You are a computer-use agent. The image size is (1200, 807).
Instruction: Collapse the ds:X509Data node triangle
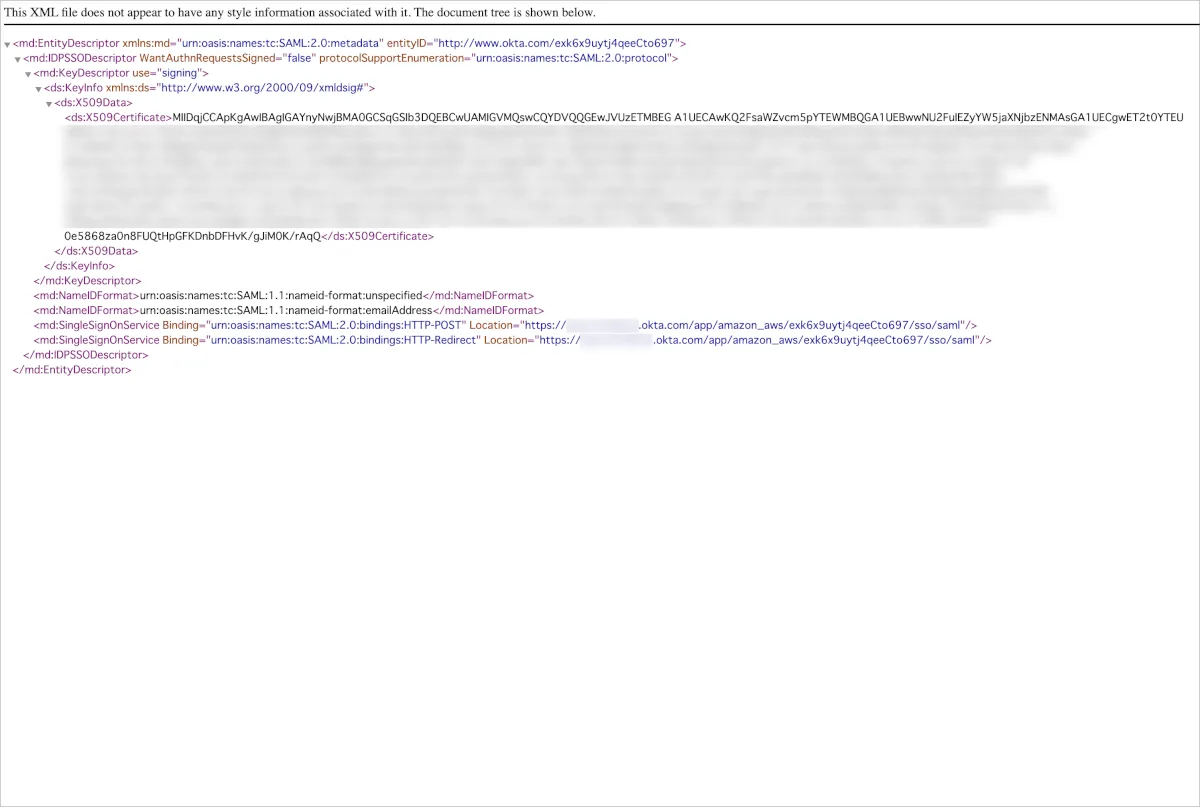coord(48,104)
